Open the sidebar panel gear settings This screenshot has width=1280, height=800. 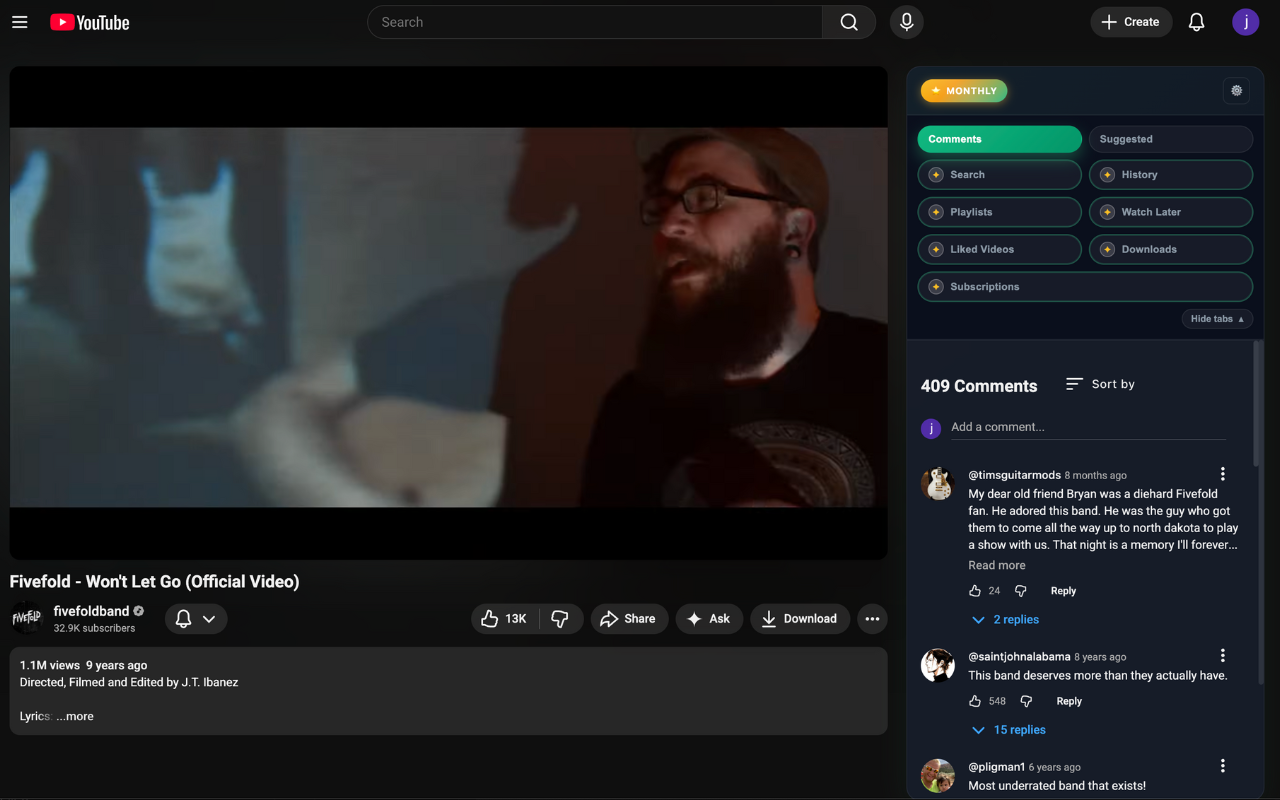coord(1237,91)
